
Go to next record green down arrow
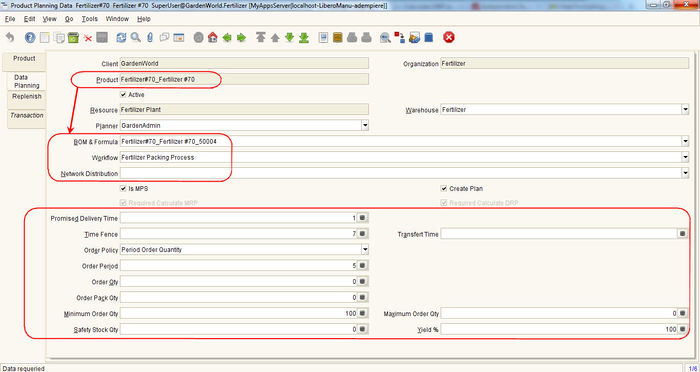tap(289, 38)
